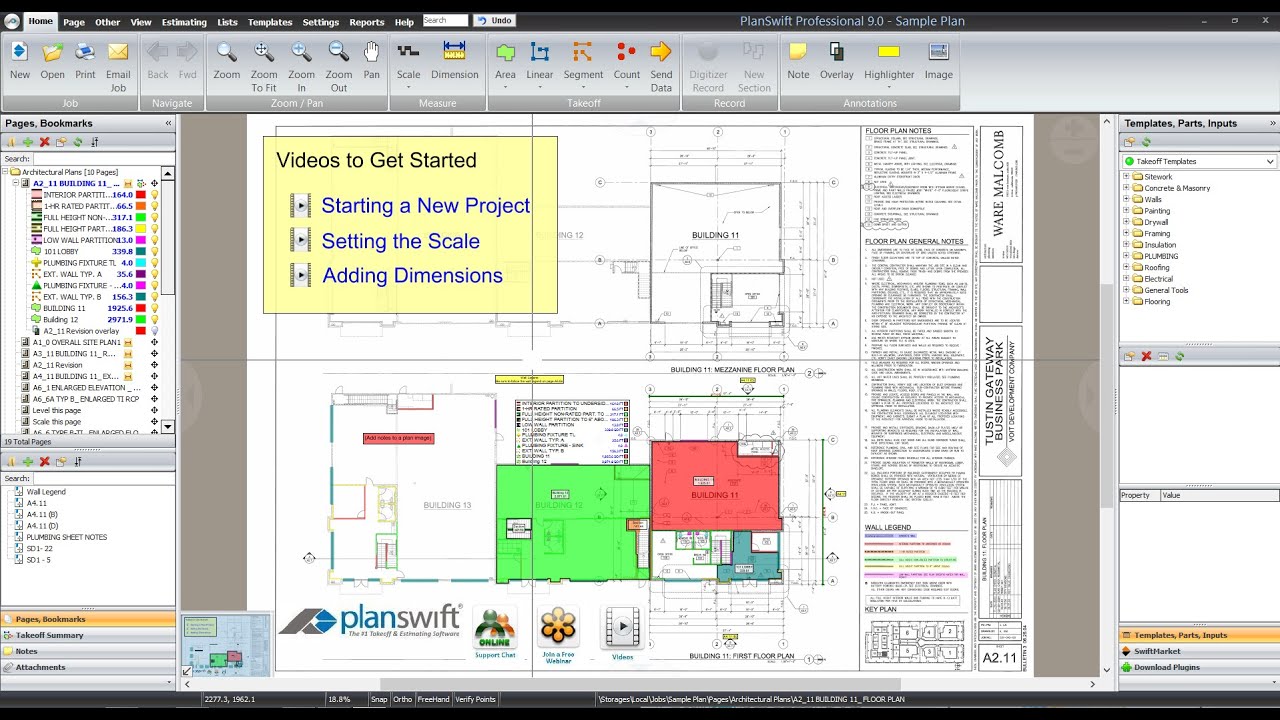Click the Videos film icon
The height and width of the screenshot is (720, 1280).
pos(622,628)
